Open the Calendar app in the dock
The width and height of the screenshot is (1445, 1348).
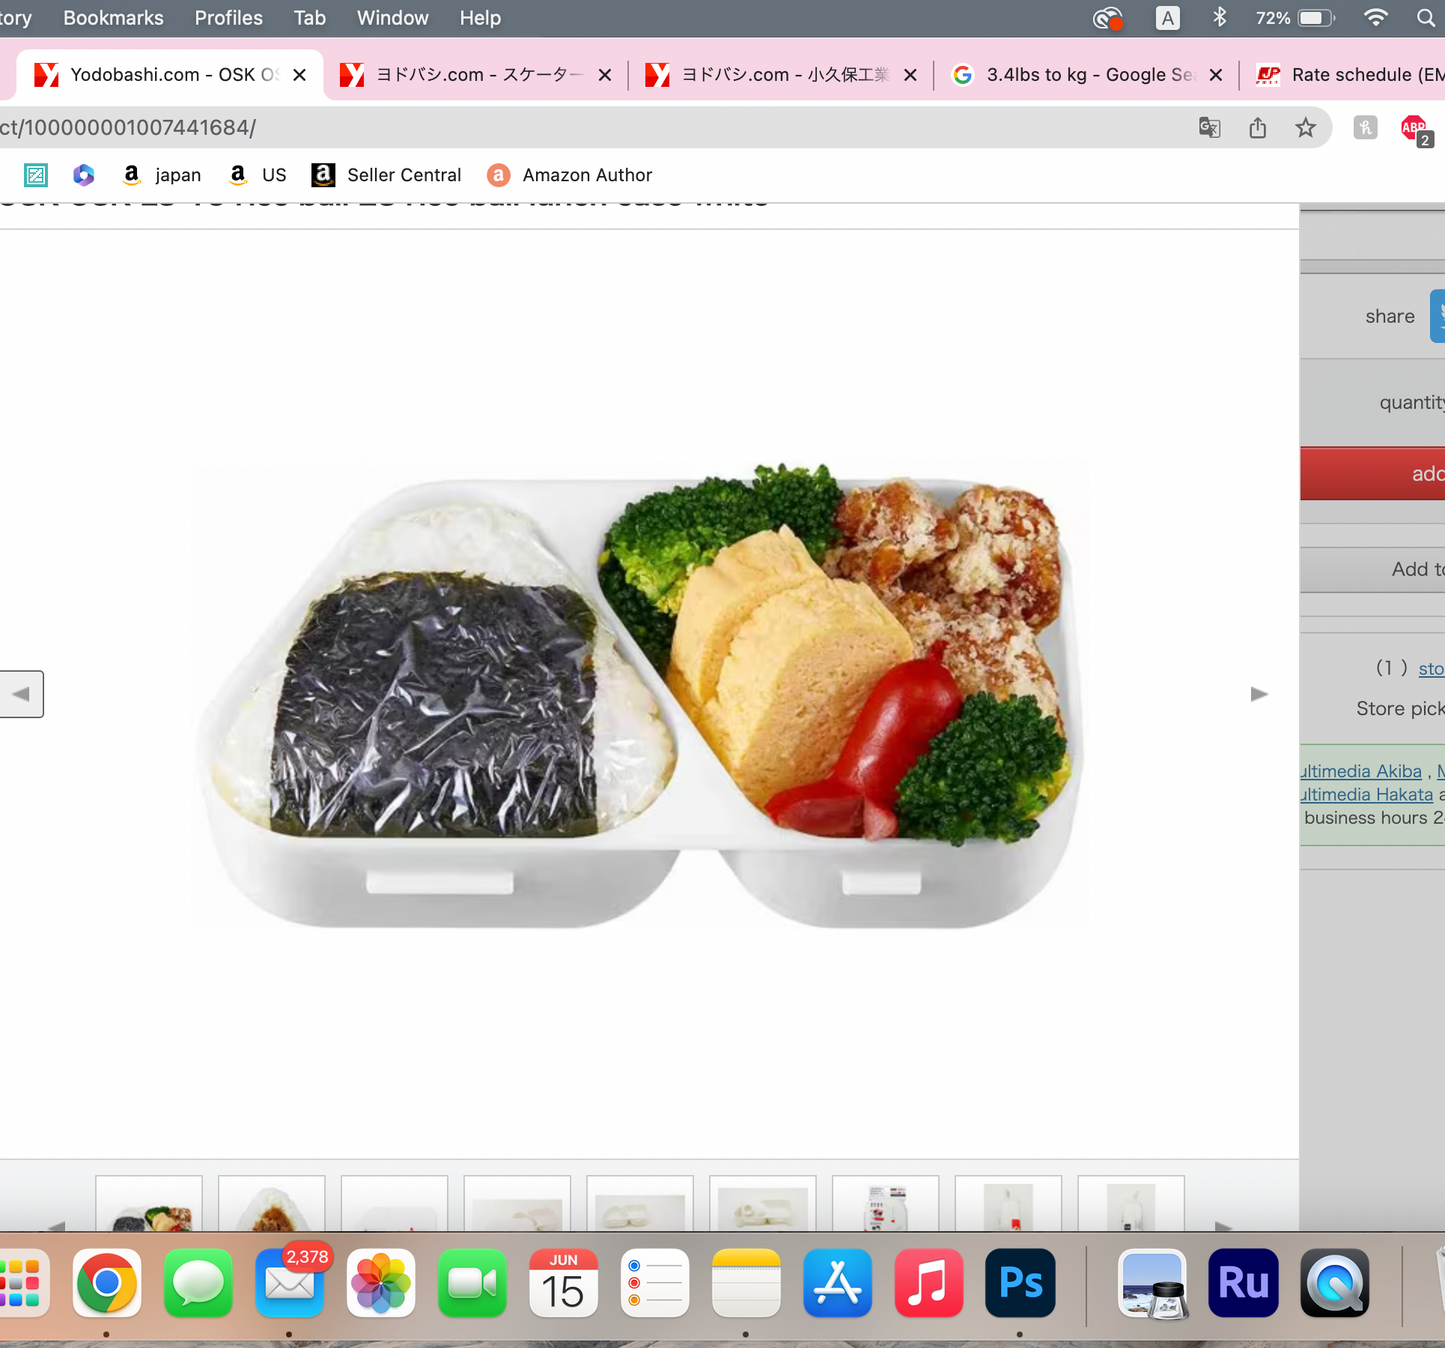563,1282
